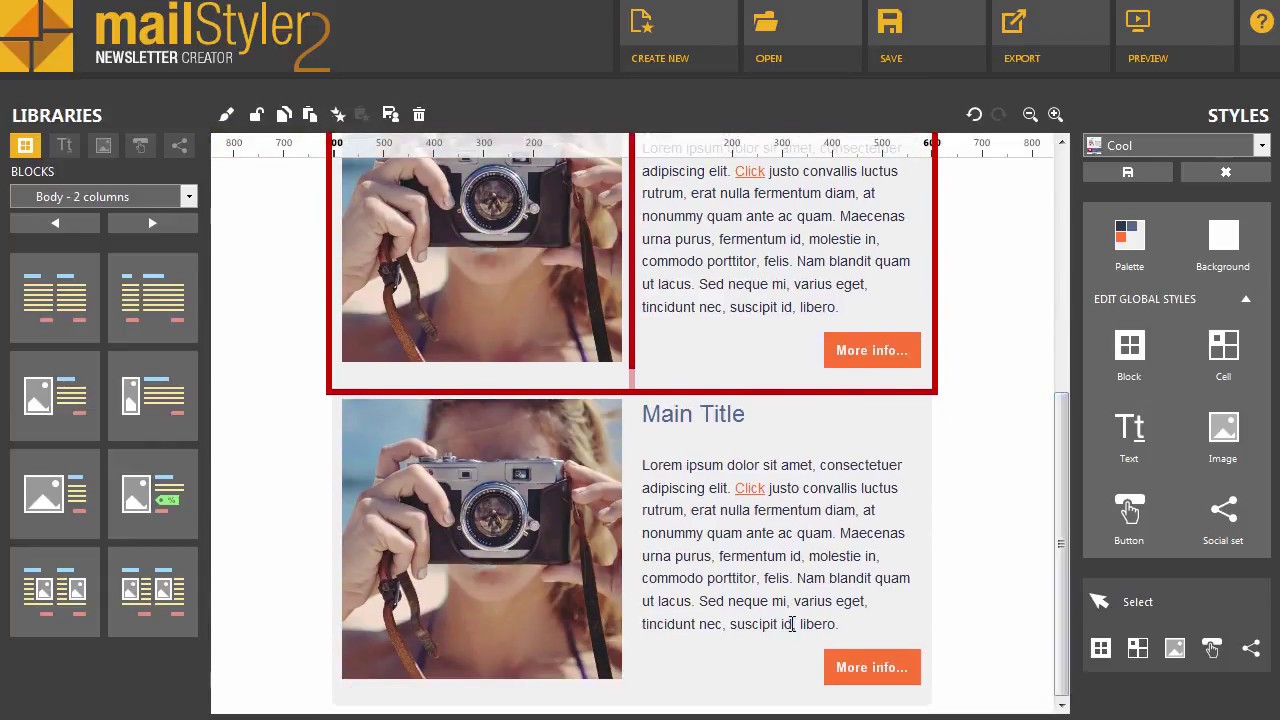1280x720 pixels.
Task: Switch to the Social library tab icon
Action: point(179,145)
